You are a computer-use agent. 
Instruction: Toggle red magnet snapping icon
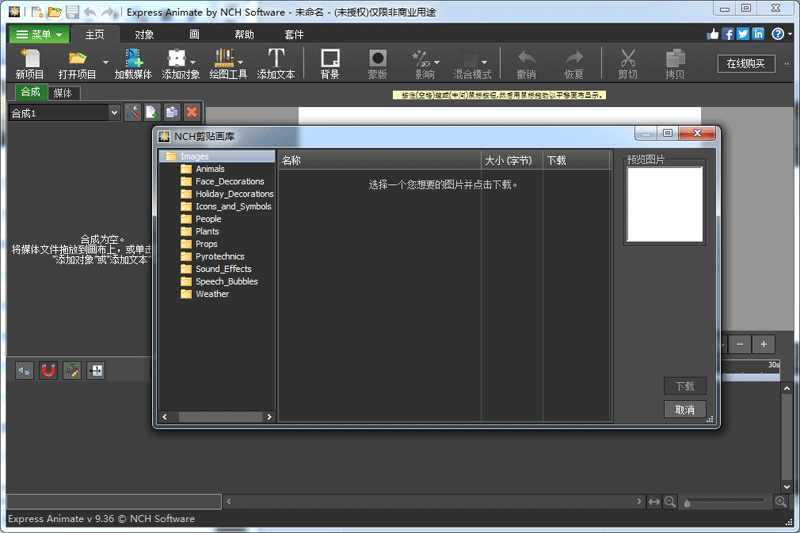coord(48,371)
